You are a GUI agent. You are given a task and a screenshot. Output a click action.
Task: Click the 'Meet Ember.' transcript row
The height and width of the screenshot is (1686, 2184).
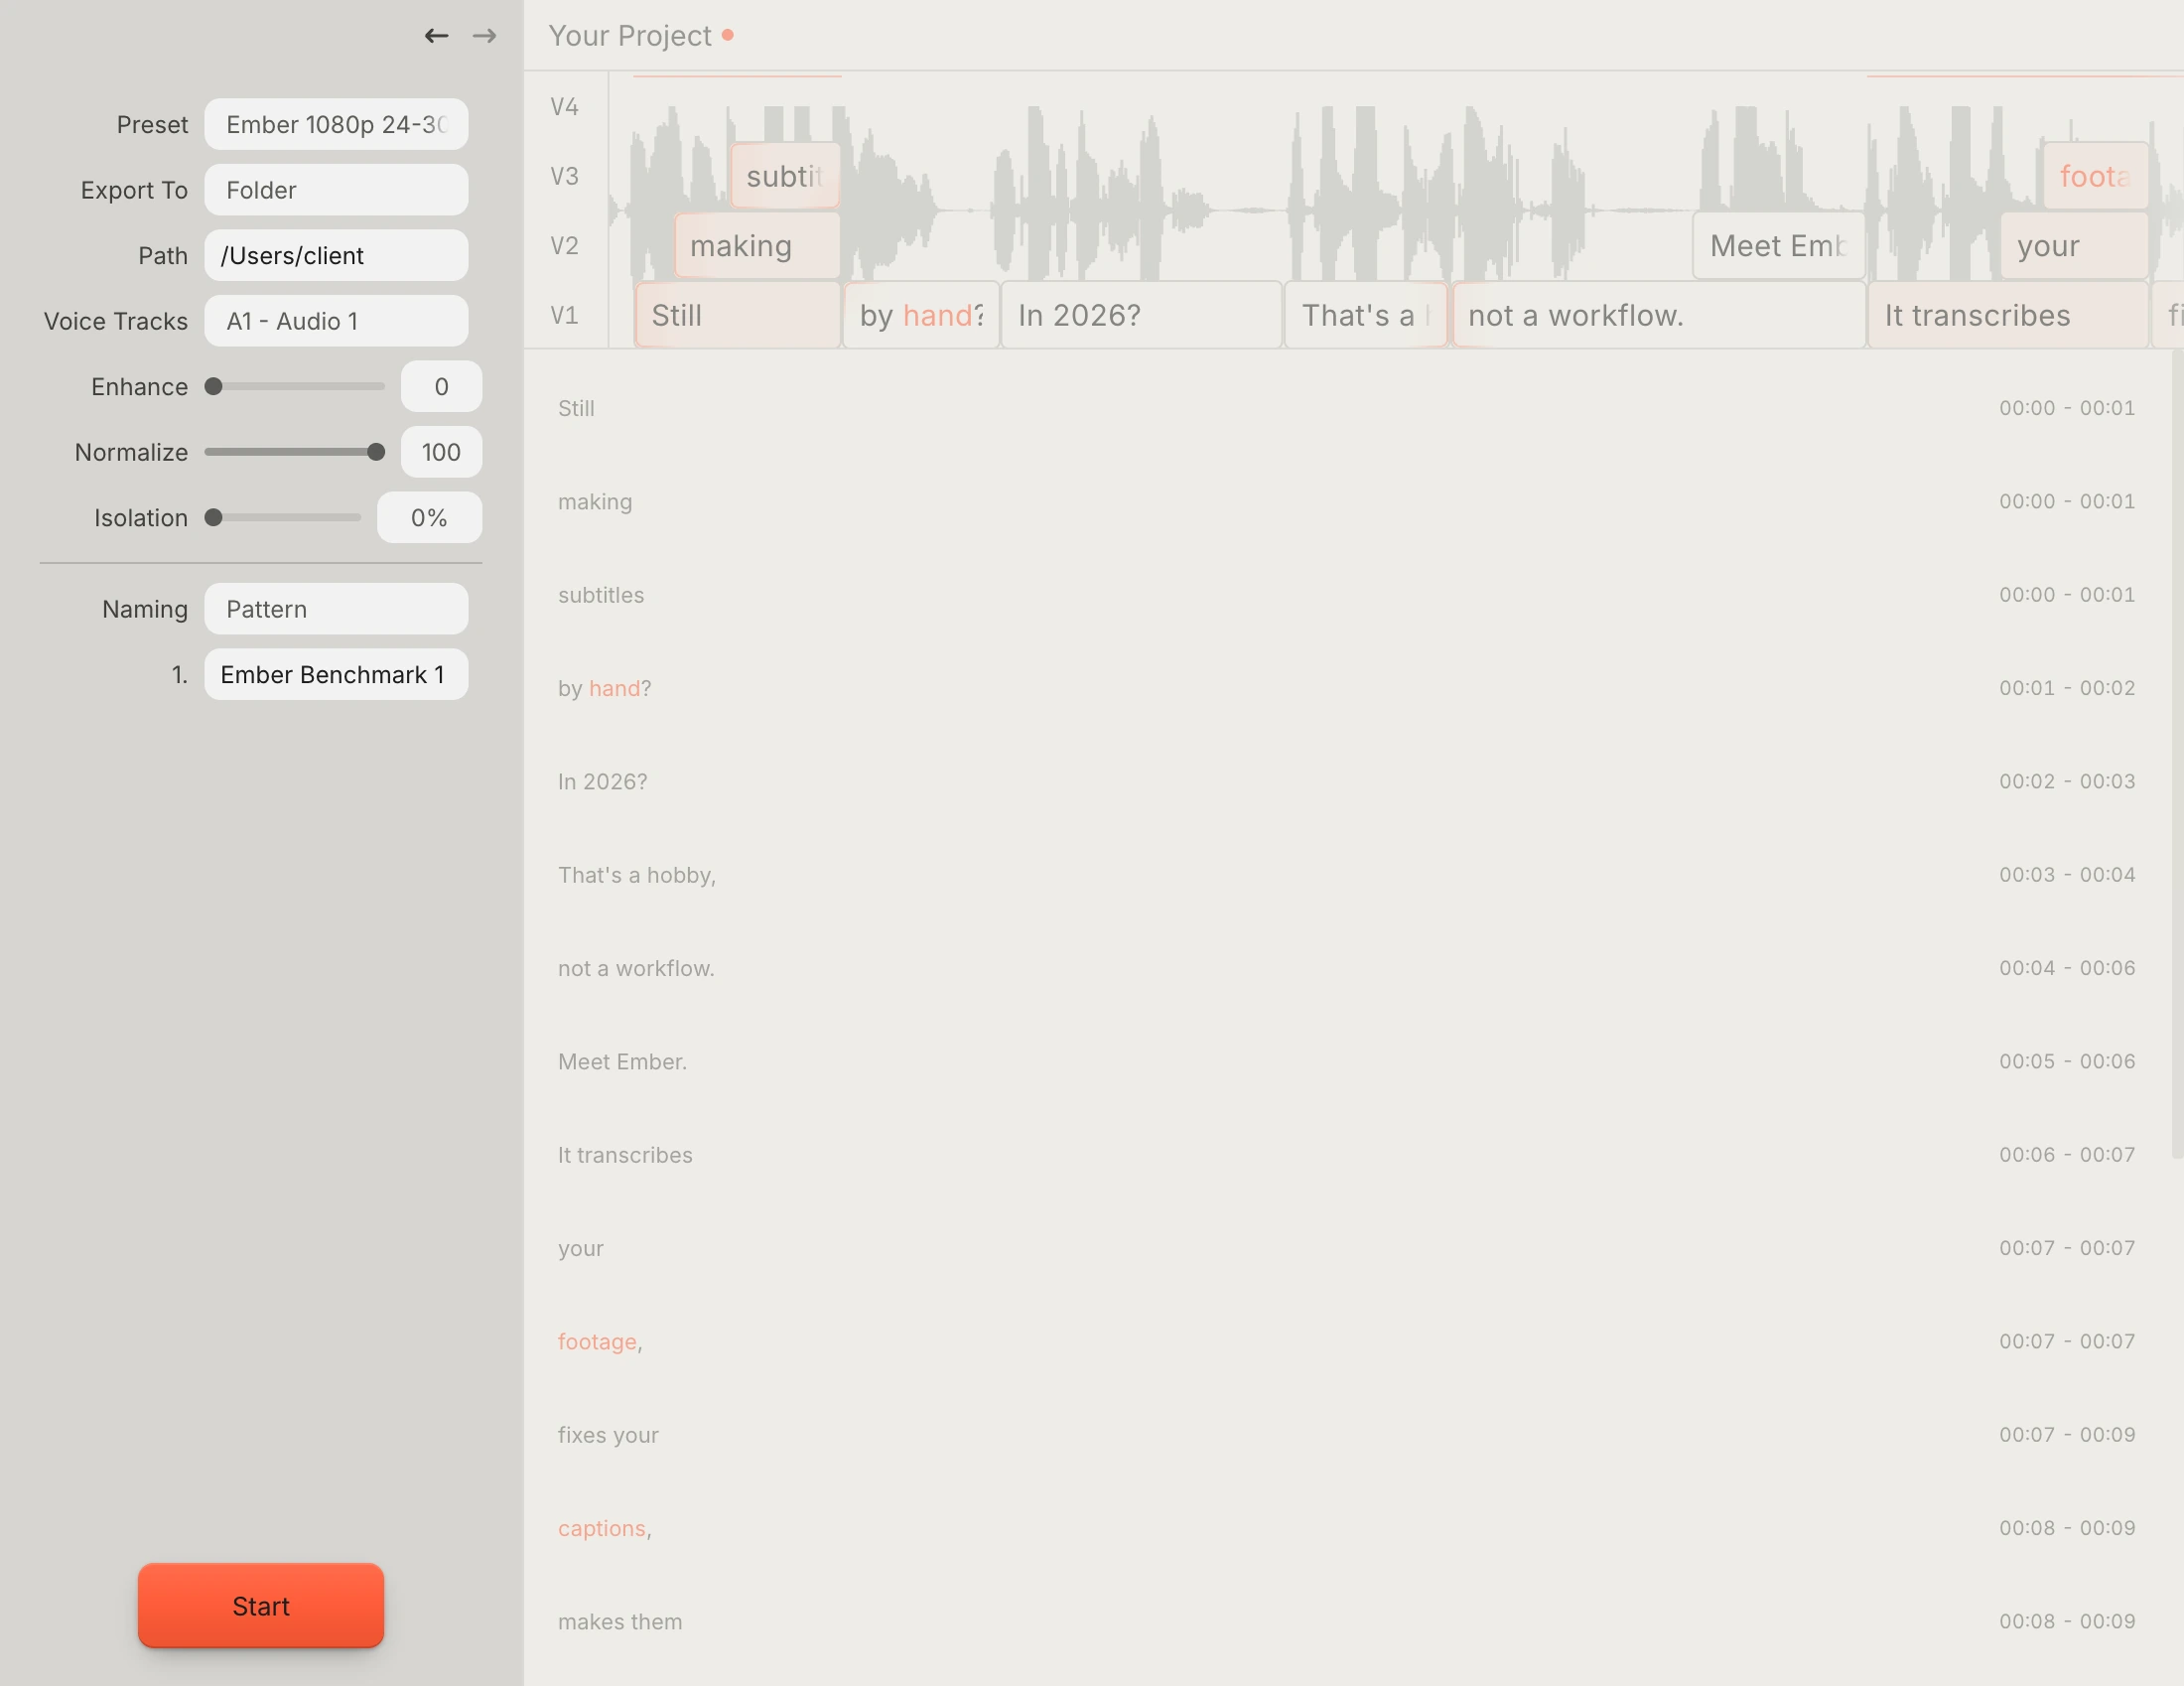click(1346, 1062)
